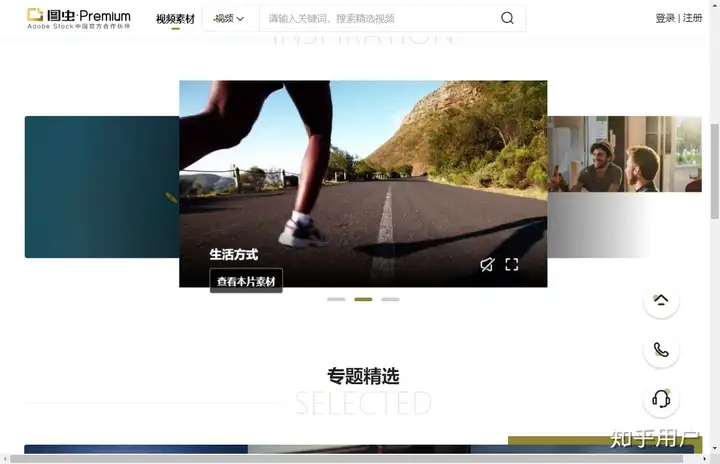Click the 查看本片素材 button
Viewport: 720px width, 464px height.
point(246,281)
